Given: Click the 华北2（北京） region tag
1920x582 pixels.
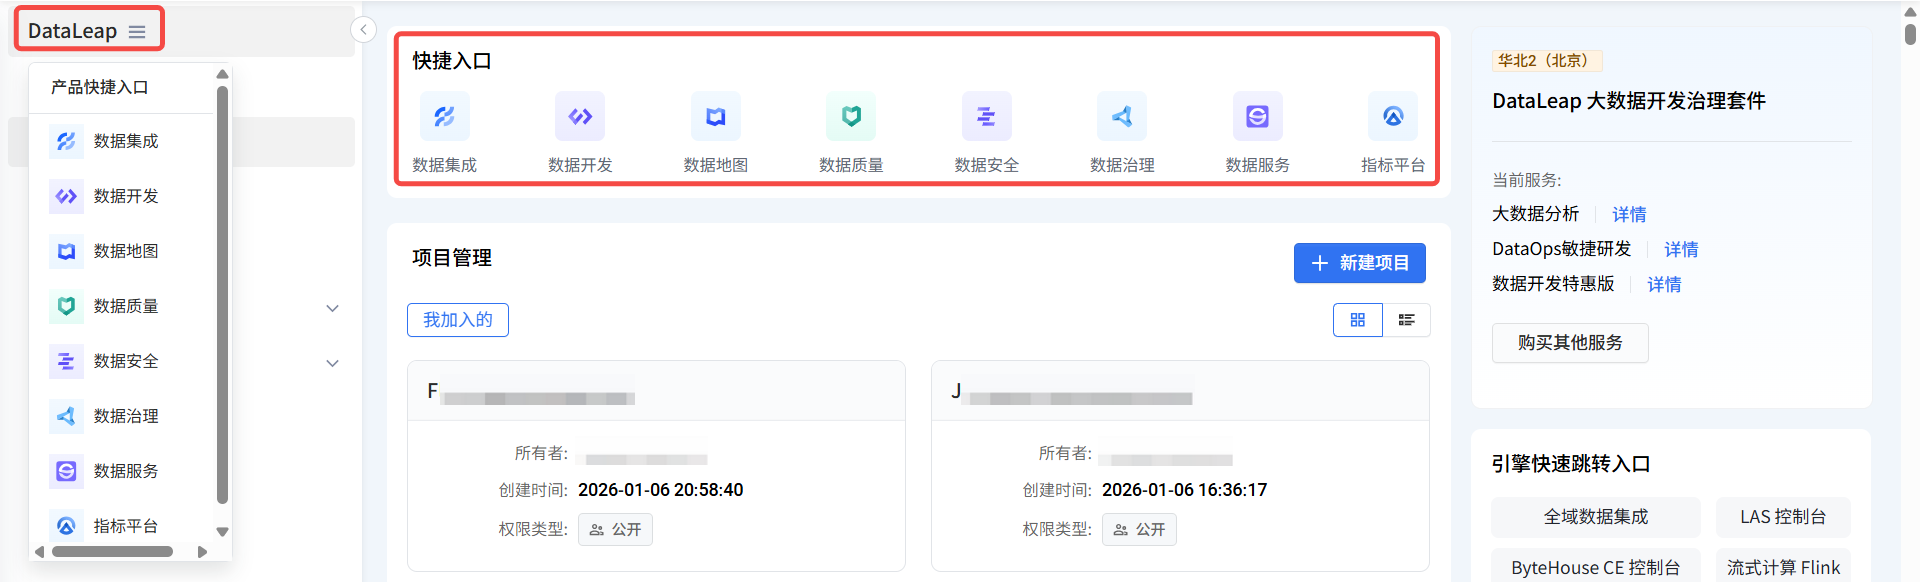Looking at the screenshot, I should (1547, 61).
